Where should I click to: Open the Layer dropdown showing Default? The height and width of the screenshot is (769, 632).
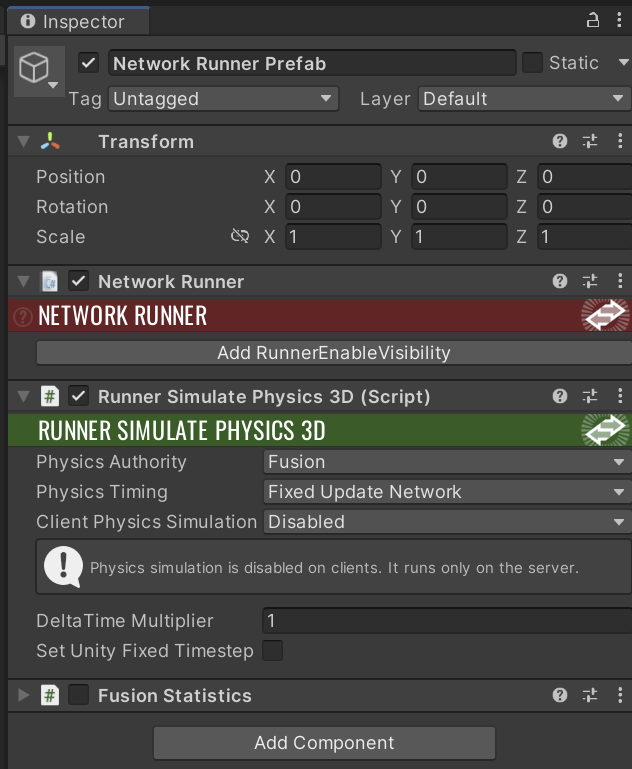coord(525,99)
